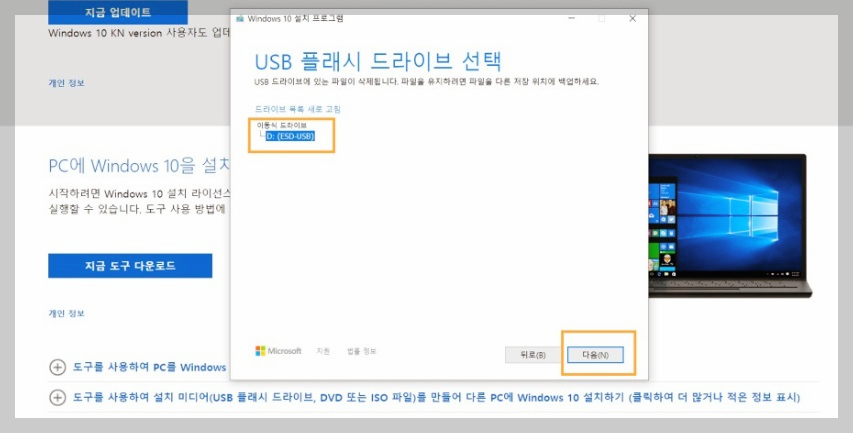This screenshot has height=433, width=853.
Task: Click the 다음(N) next button
Action: (x=595, y=355)
